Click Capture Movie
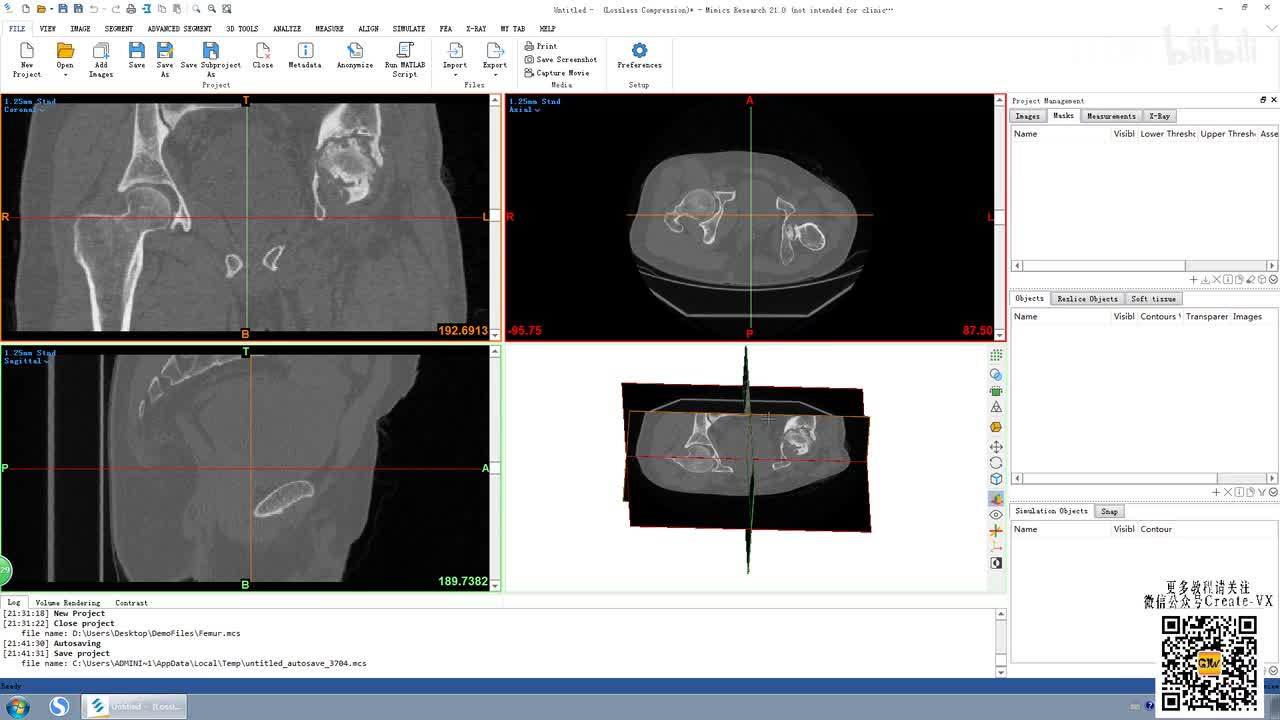The width and height of the screenshot is (1280, 720). click(557, 73)
